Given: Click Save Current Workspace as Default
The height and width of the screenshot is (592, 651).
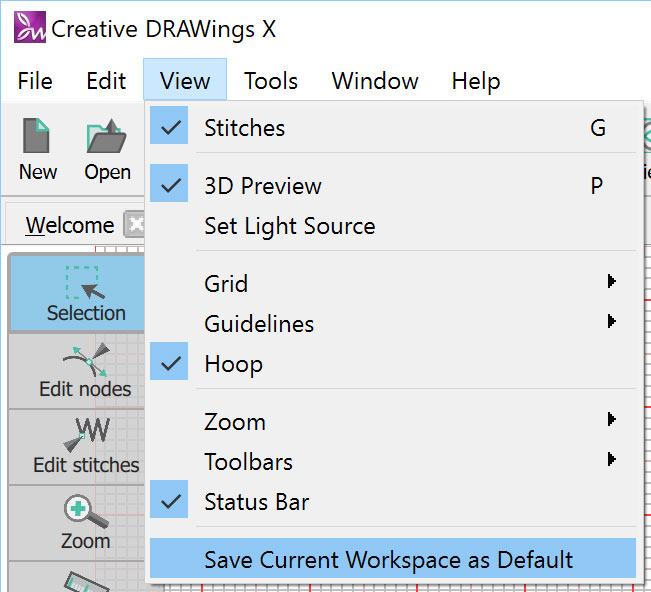Looking at the screenshot, I should click(x=388, y=560).
